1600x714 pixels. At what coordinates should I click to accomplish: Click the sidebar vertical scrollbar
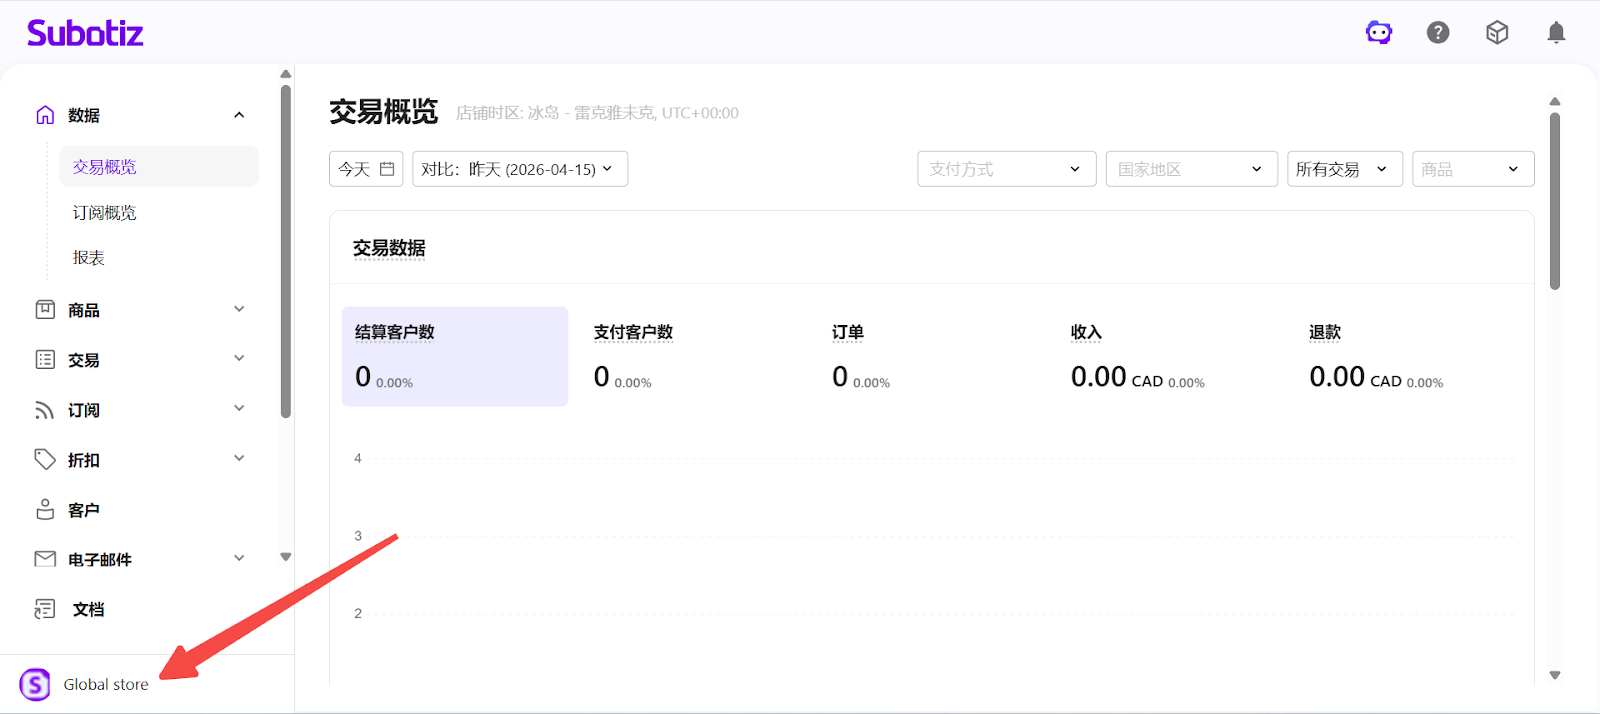pyautogui.click(x=286, y=250)
